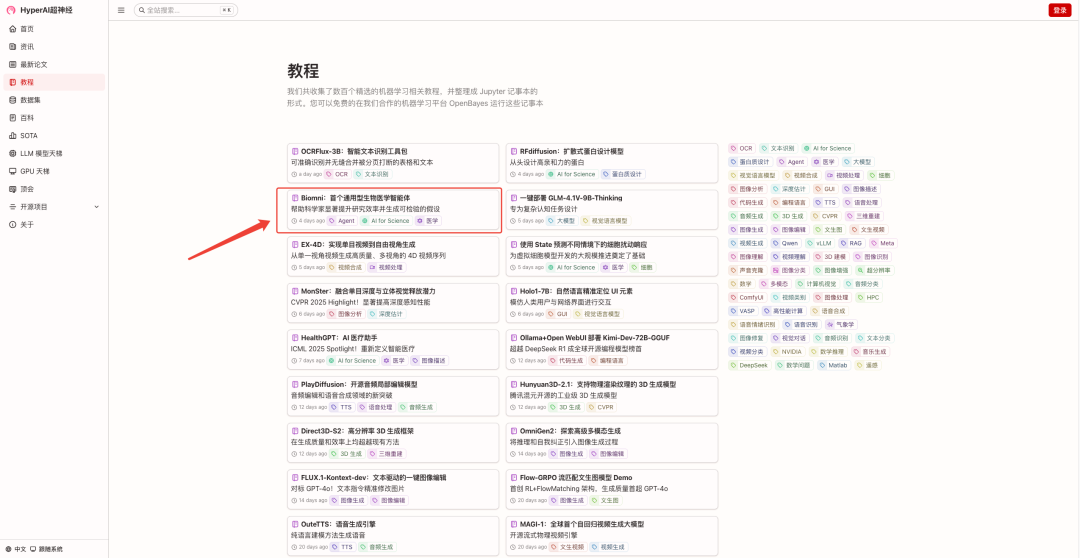Click the 关于 info icon

(12, 225)
